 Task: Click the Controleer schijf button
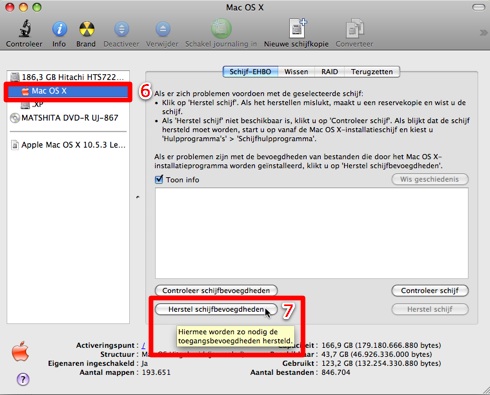tap(430, 290)
